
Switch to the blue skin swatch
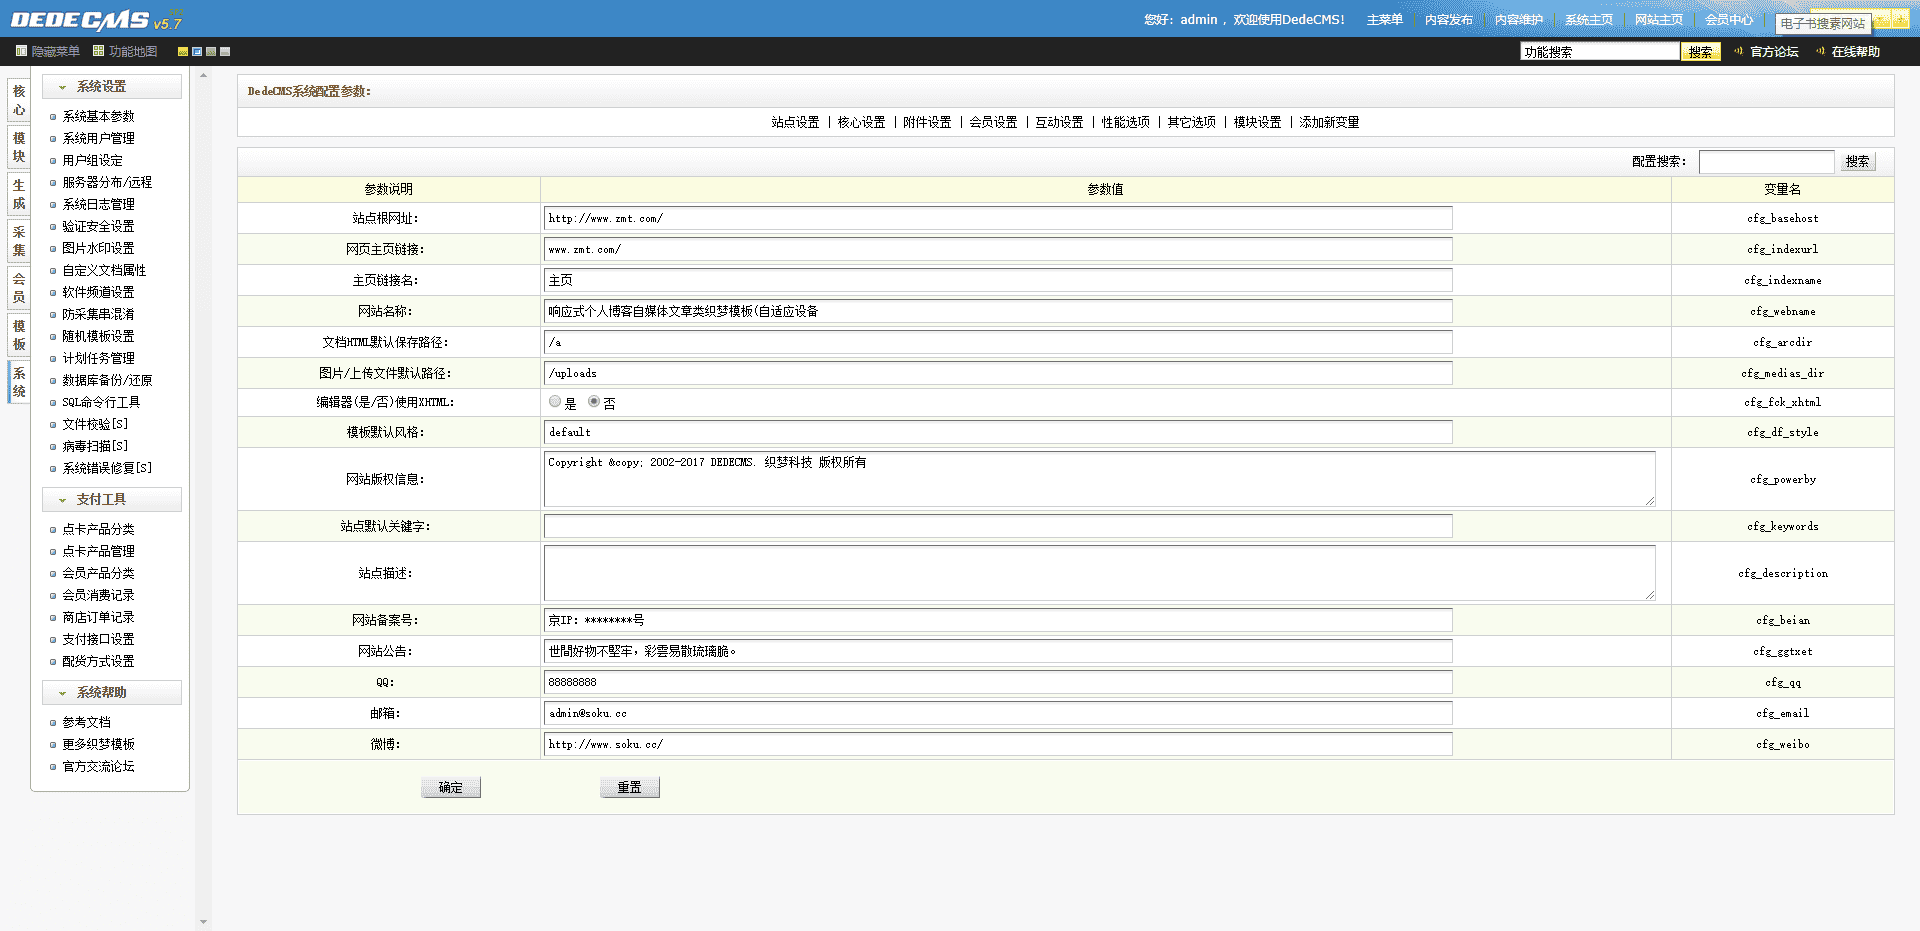[197, 51]
